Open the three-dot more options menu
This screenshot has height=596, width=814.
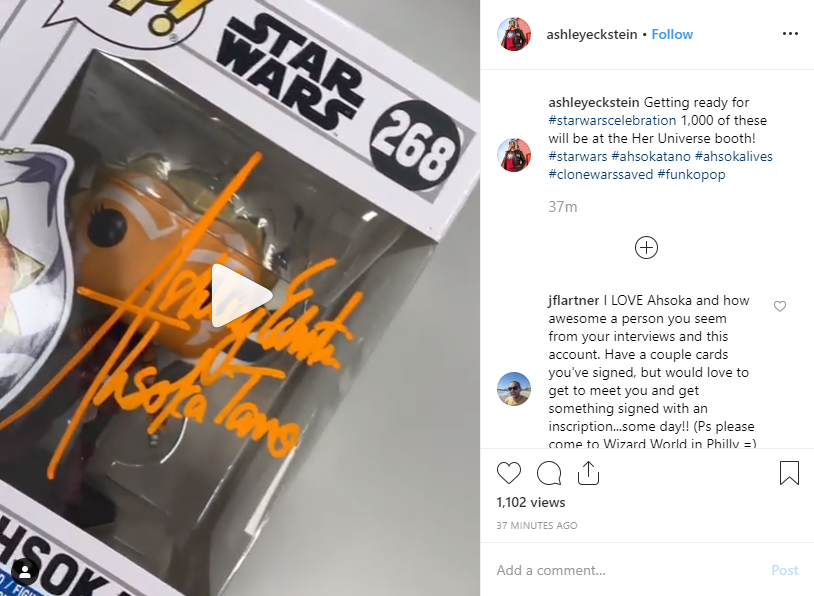[x=790, y=34]
